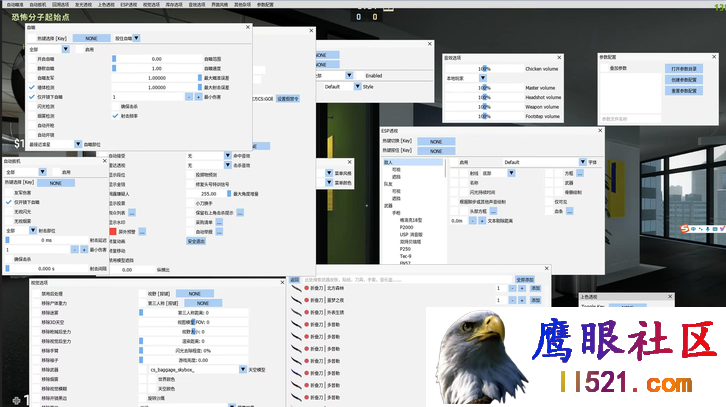Click plus next to 0.0m 文本剔除距离
The image size is (726, 407).
[482, 221]
